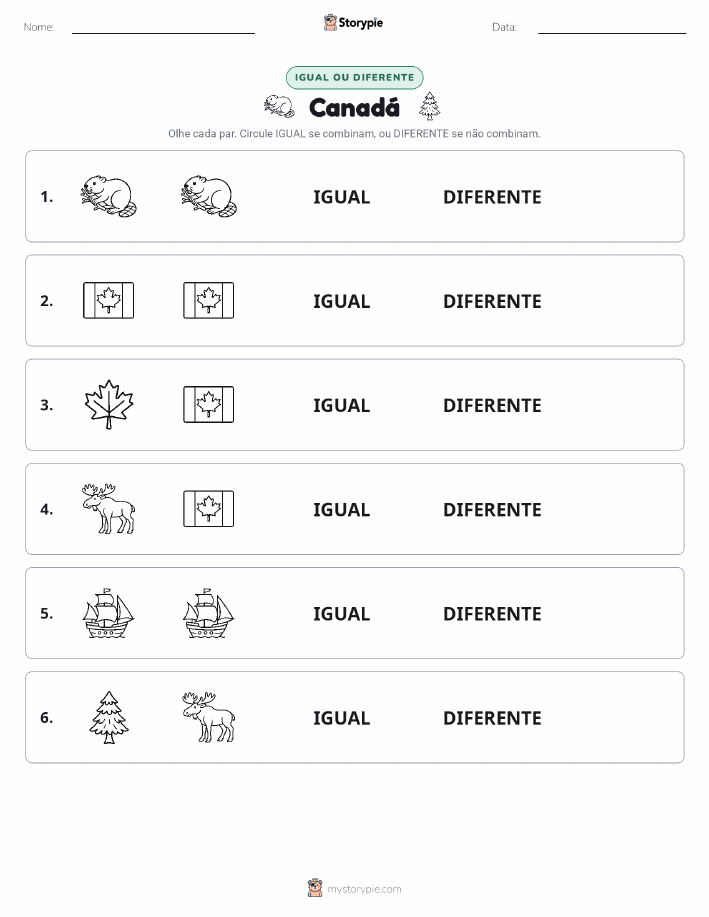Select DIFERENTE for row 4
Screen dimensions: 709x917
492,509
